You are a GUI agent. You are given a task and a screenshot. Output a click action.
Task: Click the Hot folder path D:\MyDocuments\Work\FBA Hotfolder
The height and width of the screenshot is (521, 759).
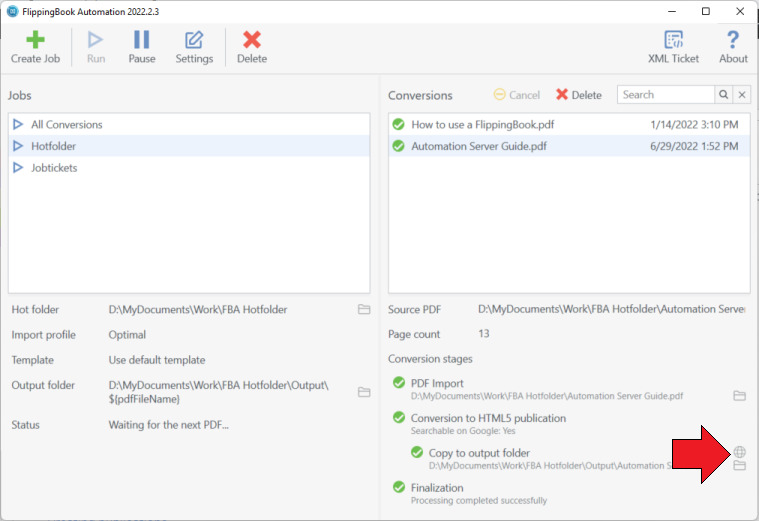pos(197,309)
